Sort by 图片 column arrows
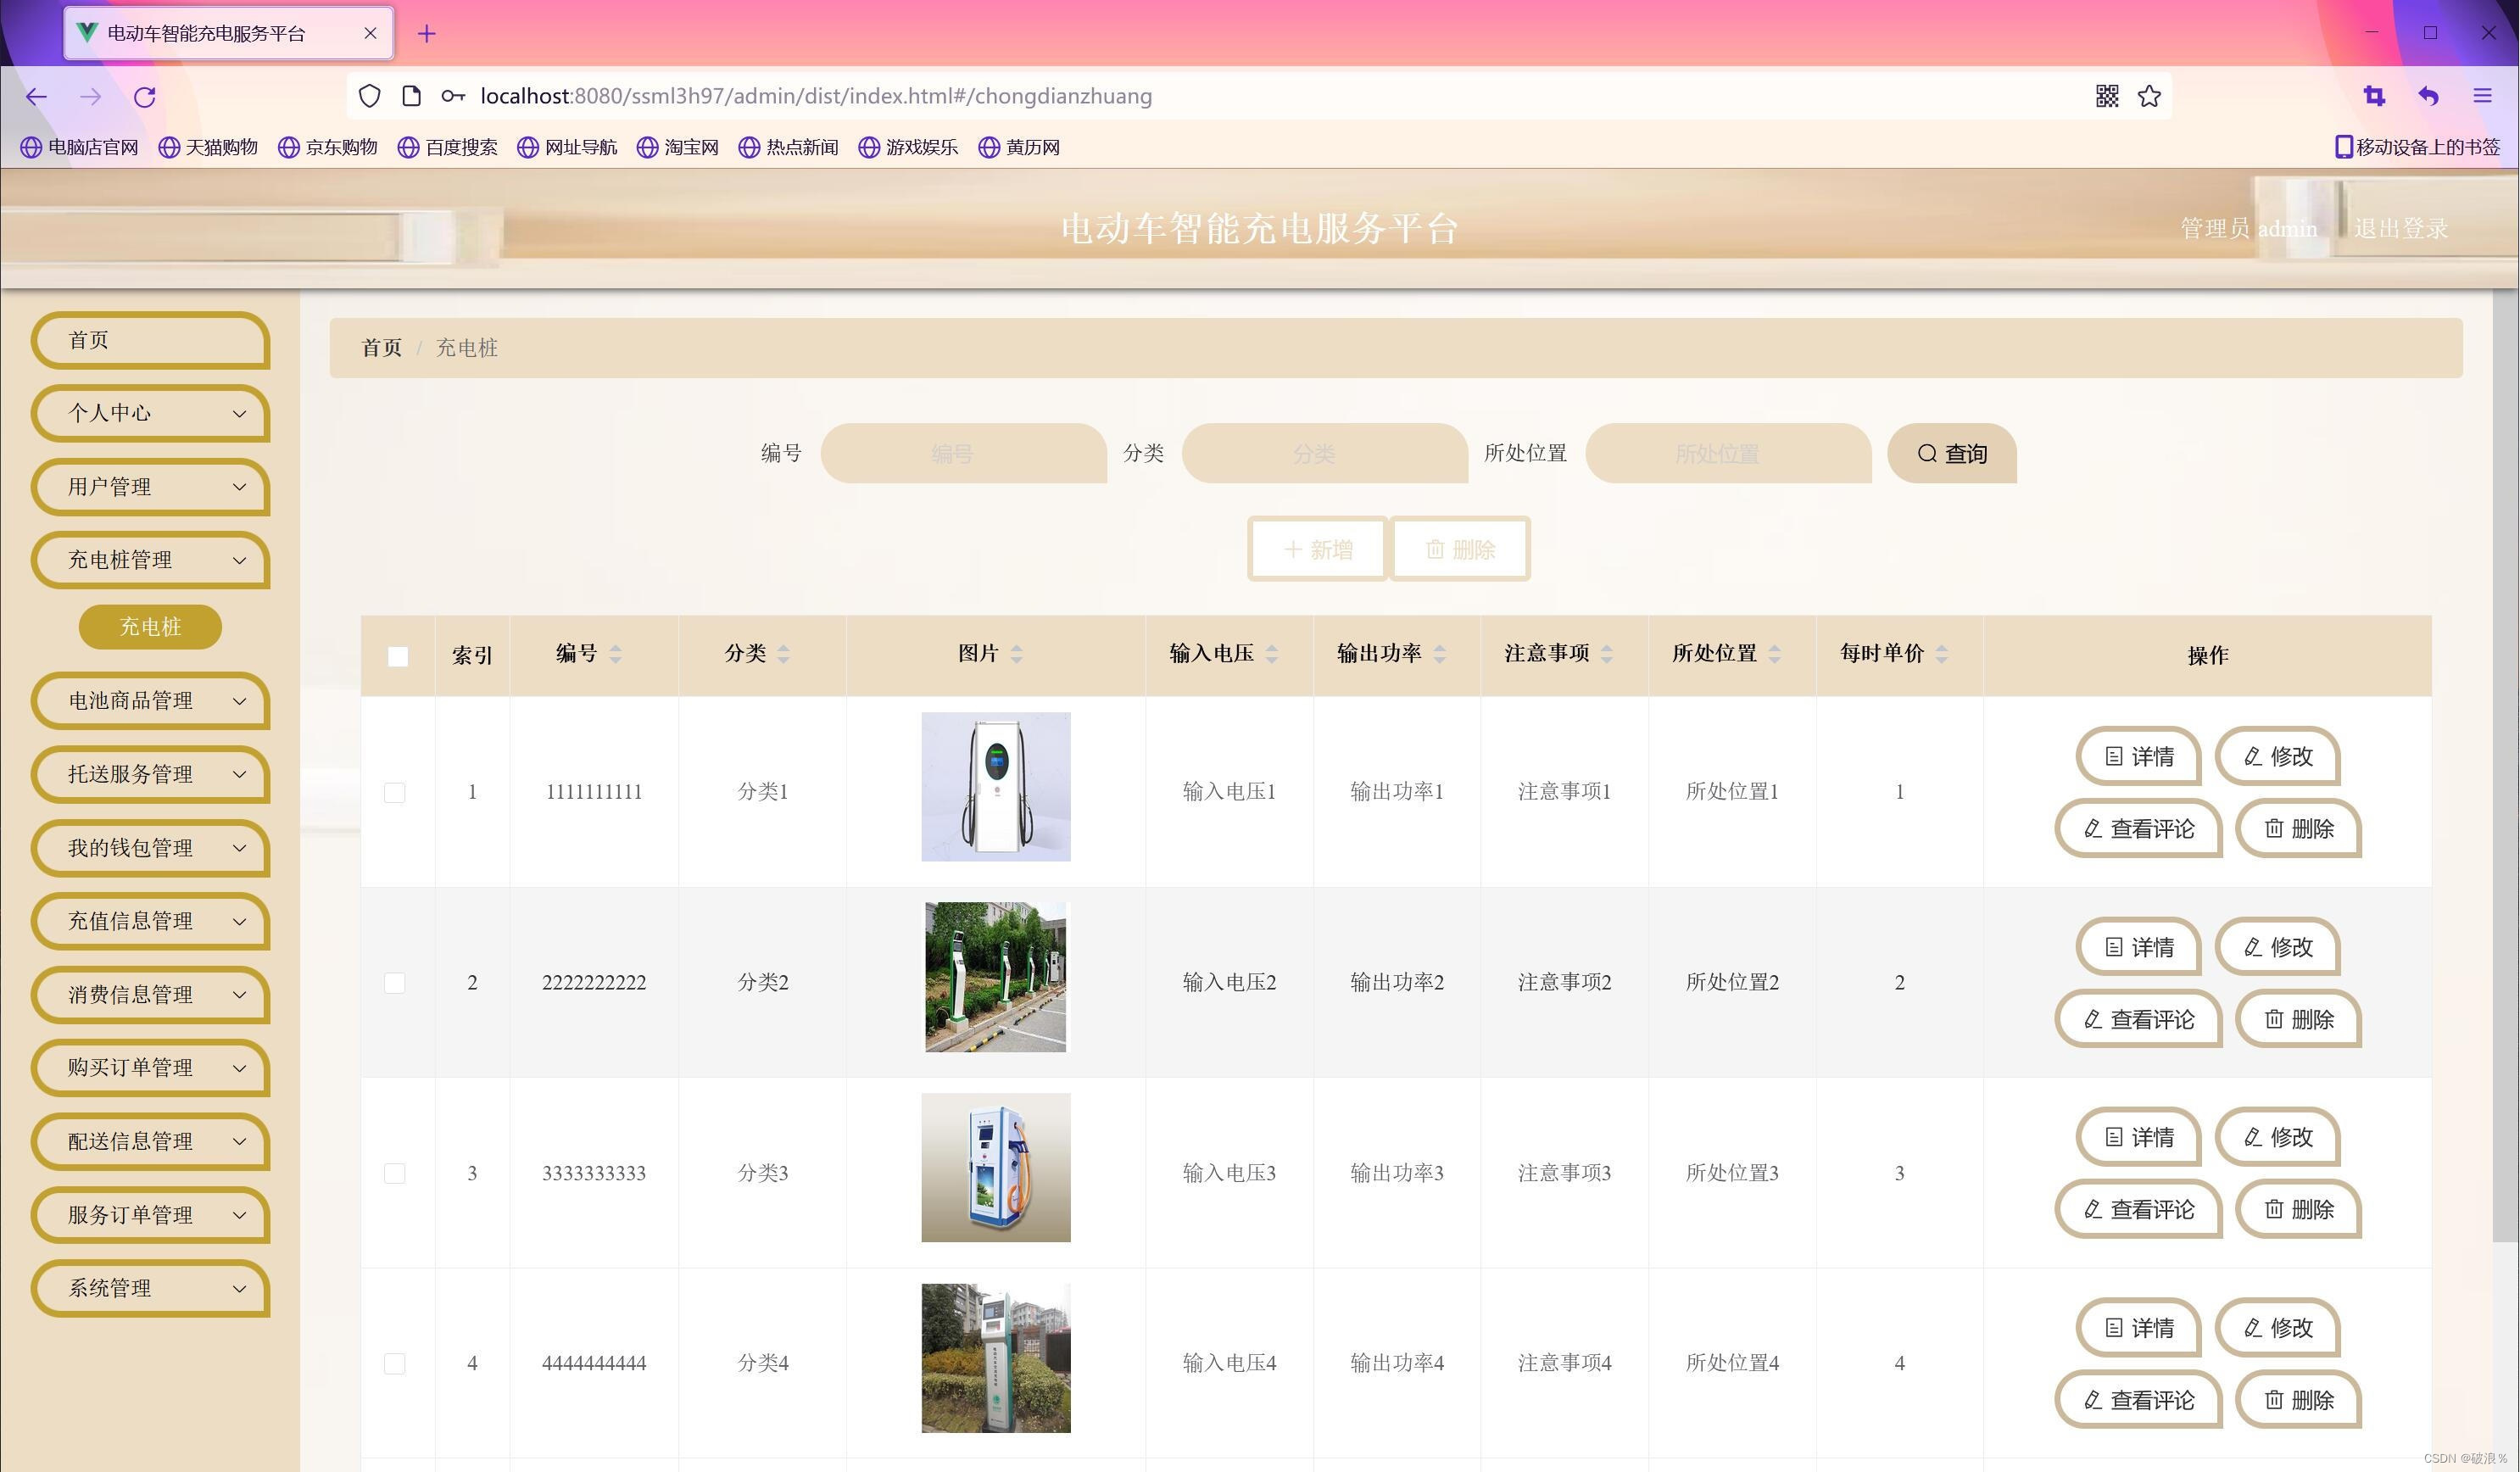2520x1472 pixels. point(1016,654)
